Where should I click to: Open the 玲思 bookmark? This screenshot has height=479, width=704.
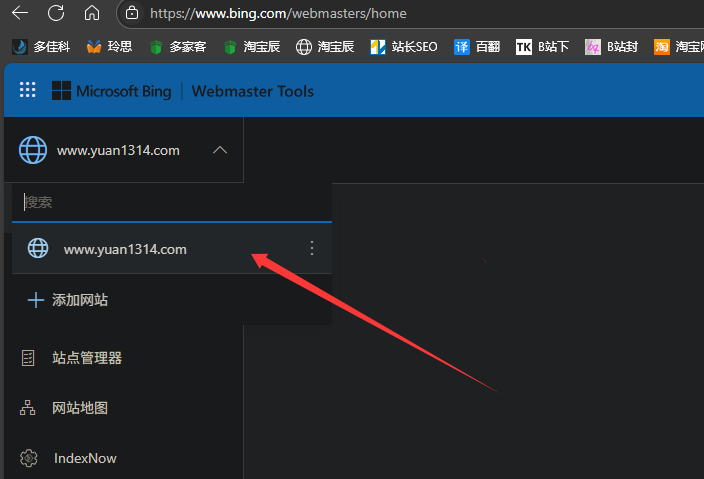tap(109, 47)
